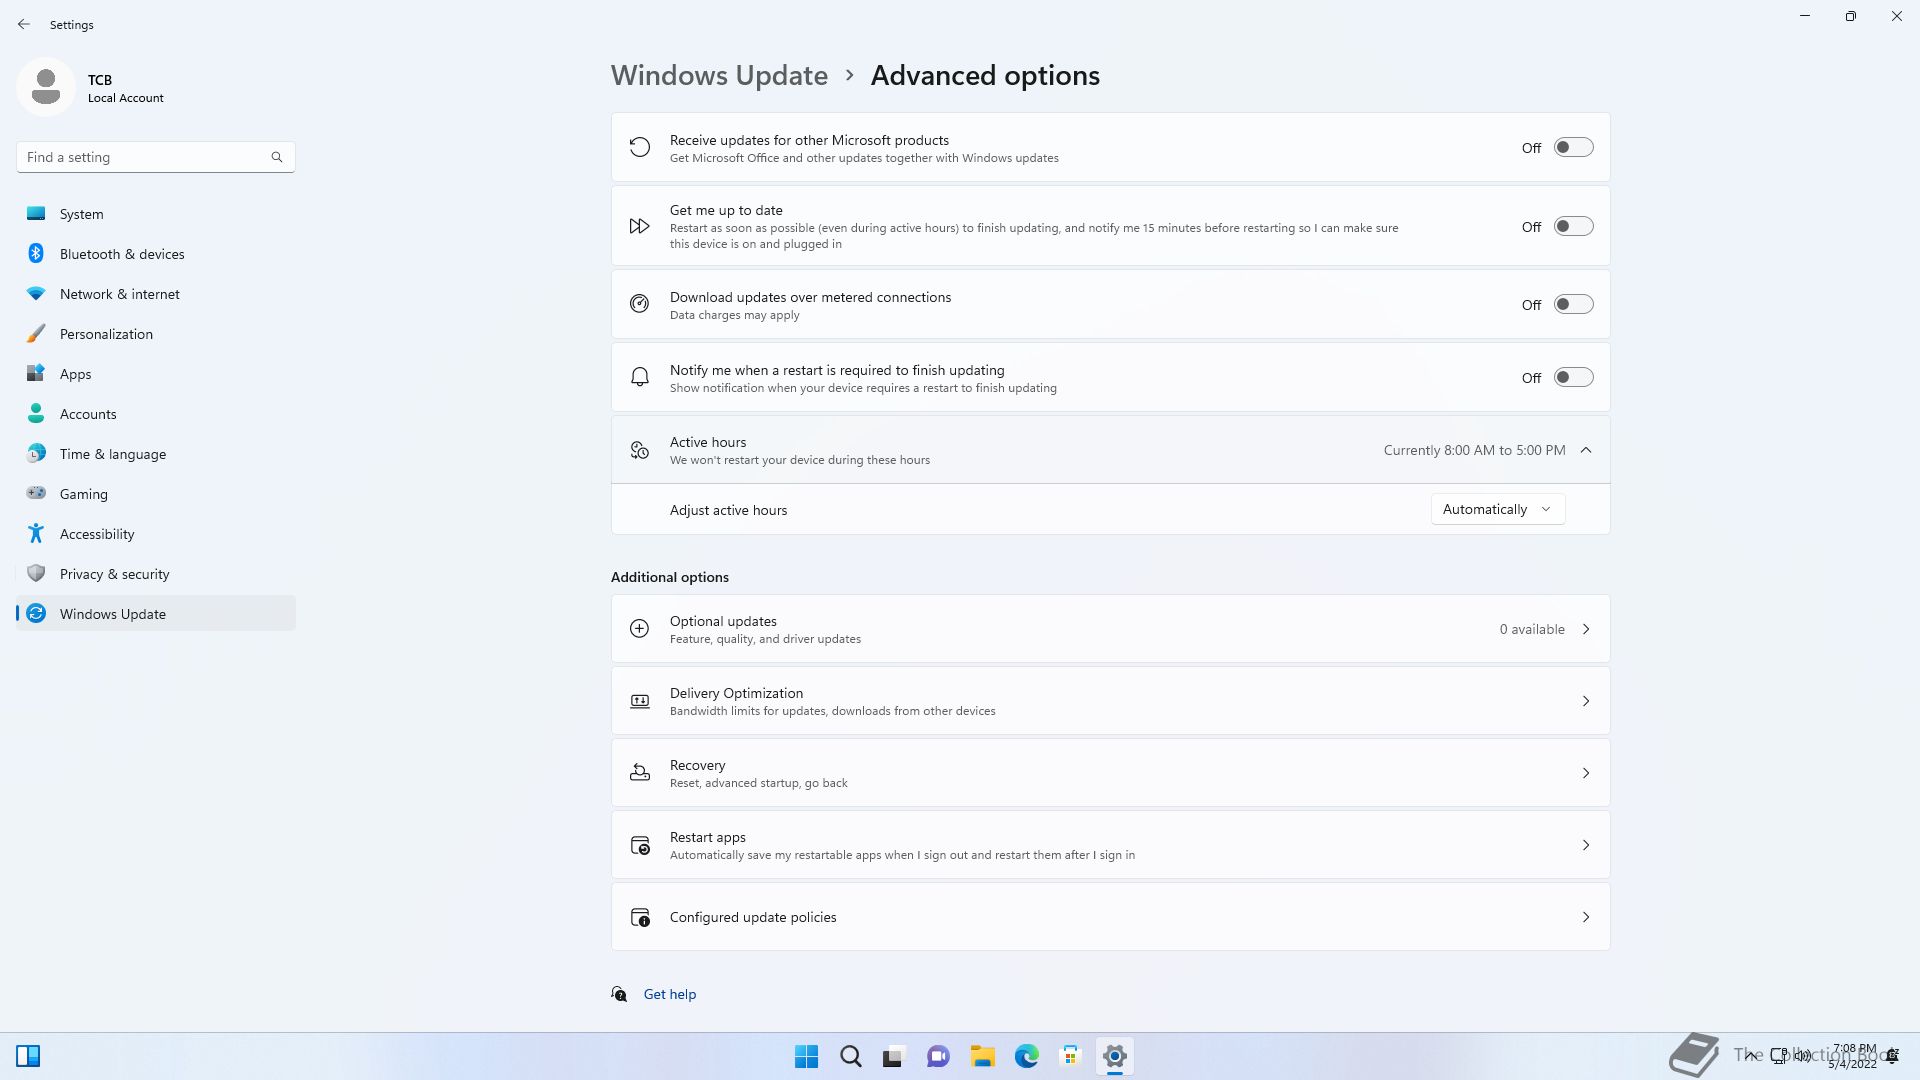Open Configured update policies via its chevron

click(1586, 917)
